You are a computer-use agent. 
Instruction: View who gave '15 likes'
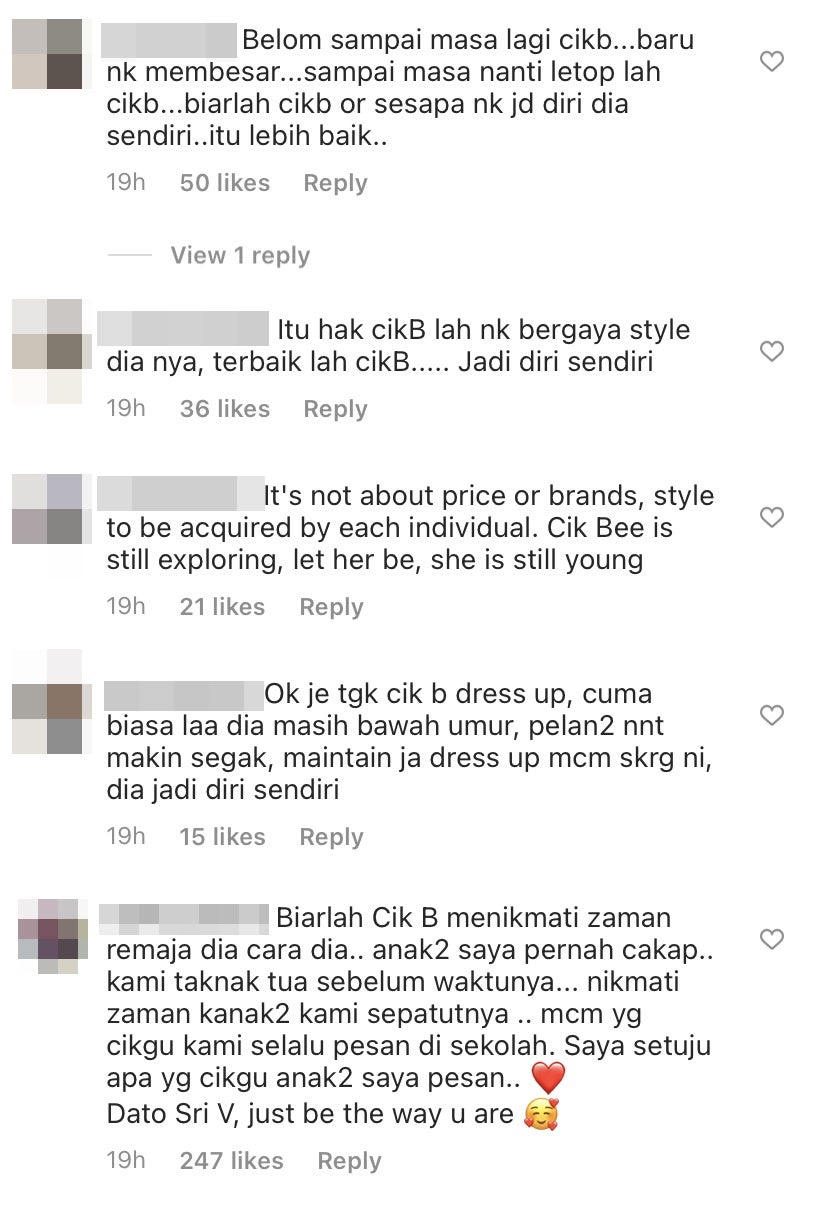[x=222, y=837]
